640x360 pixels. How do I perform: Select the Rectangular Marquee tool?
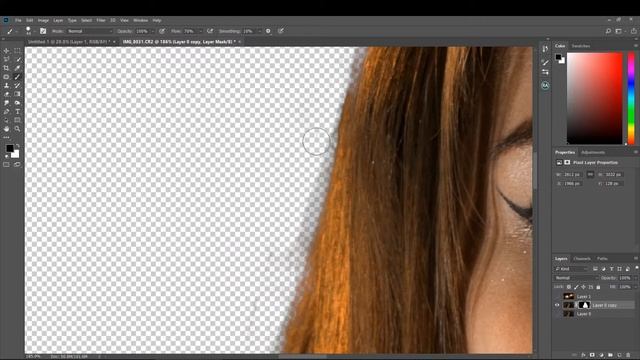(x=17, y=51)
